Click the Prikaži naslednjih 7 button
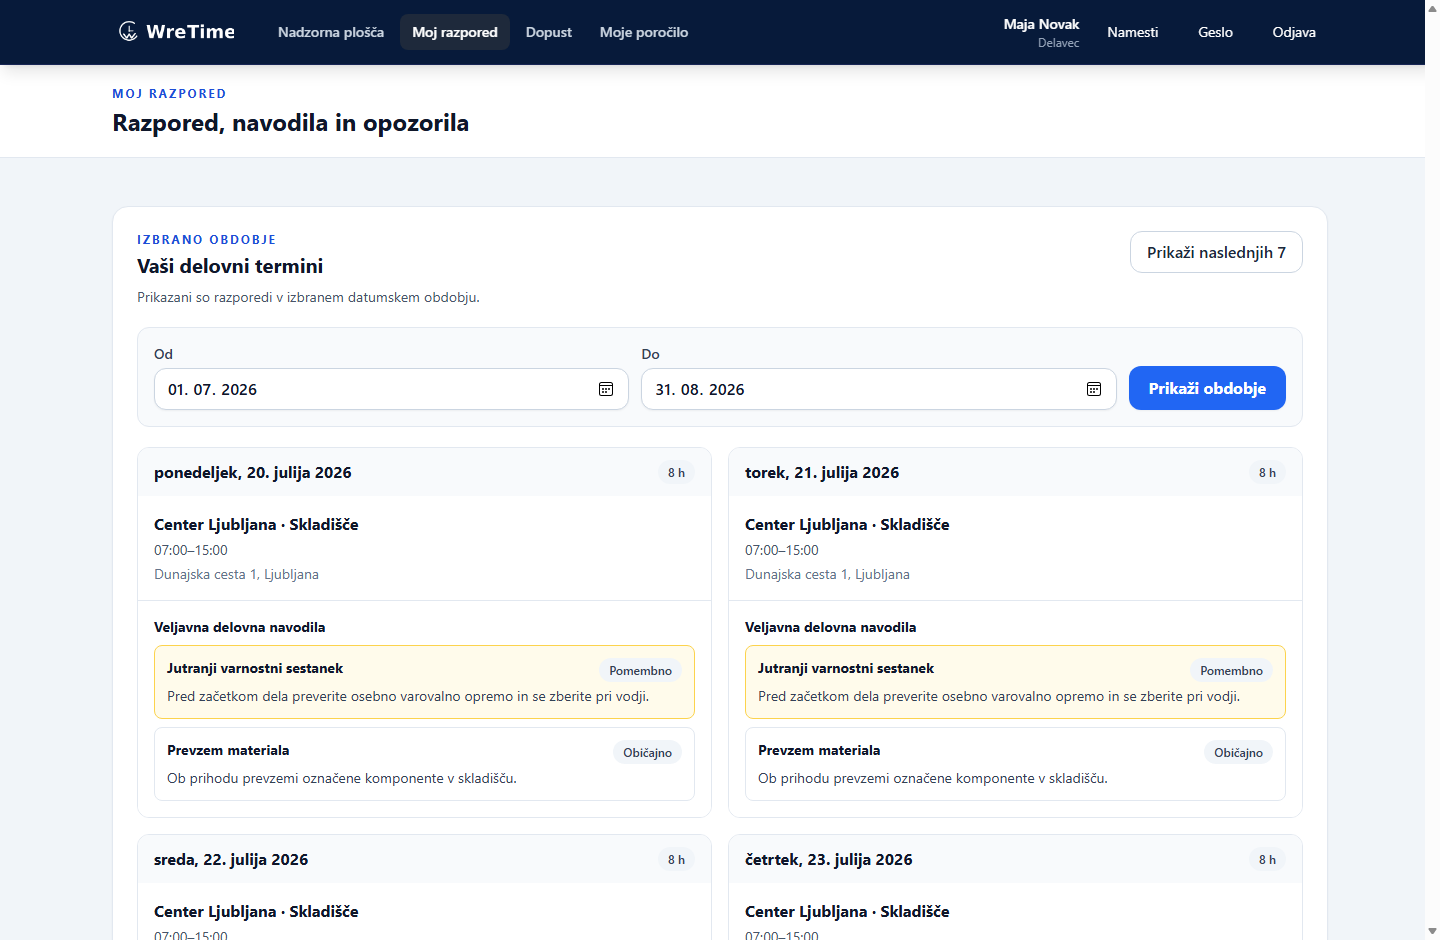This screenshot has width=1440, height=940. (x=1216, y=252)
